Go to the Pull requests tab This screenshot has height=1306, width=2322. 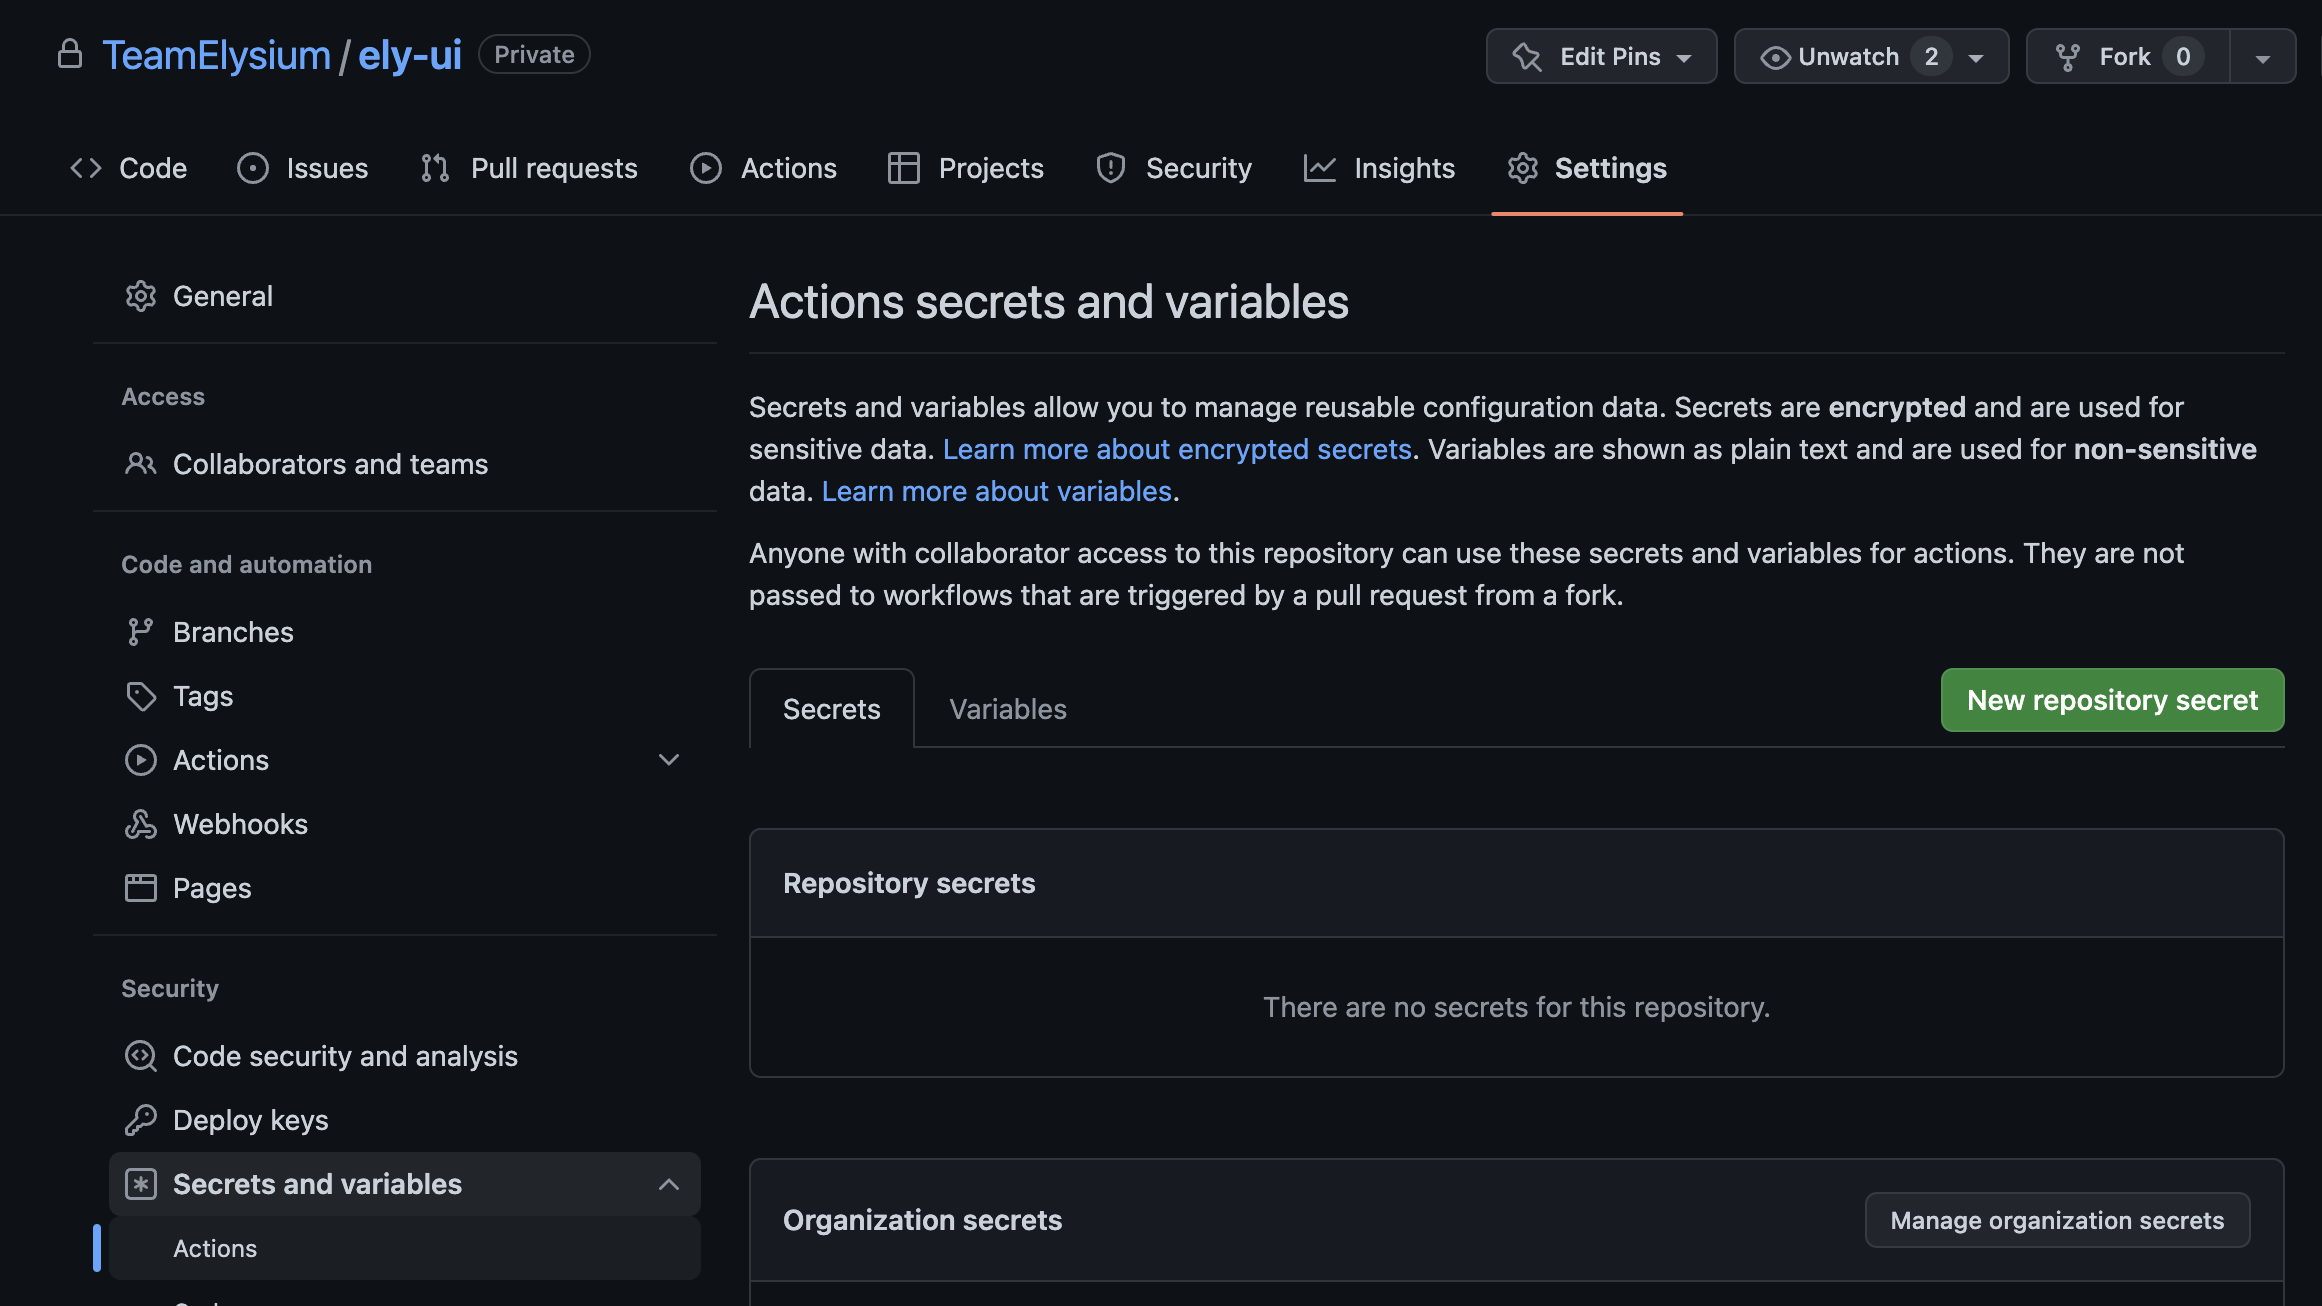(529, 168)
